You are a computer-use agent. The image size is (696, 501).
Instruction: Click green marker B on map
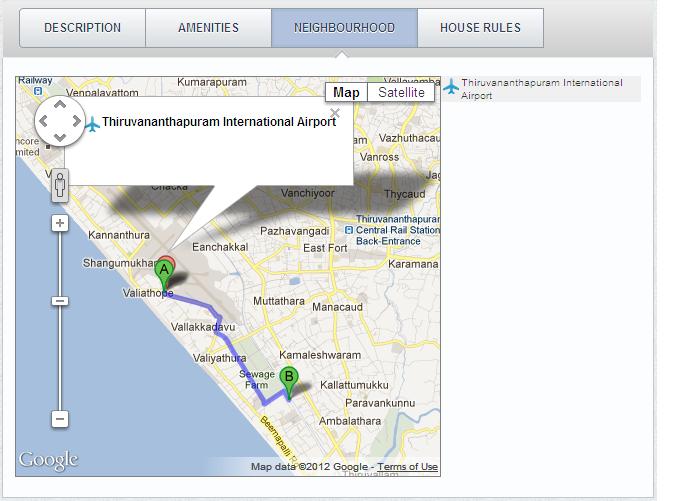pyautogui.click(x=289, y=382)
